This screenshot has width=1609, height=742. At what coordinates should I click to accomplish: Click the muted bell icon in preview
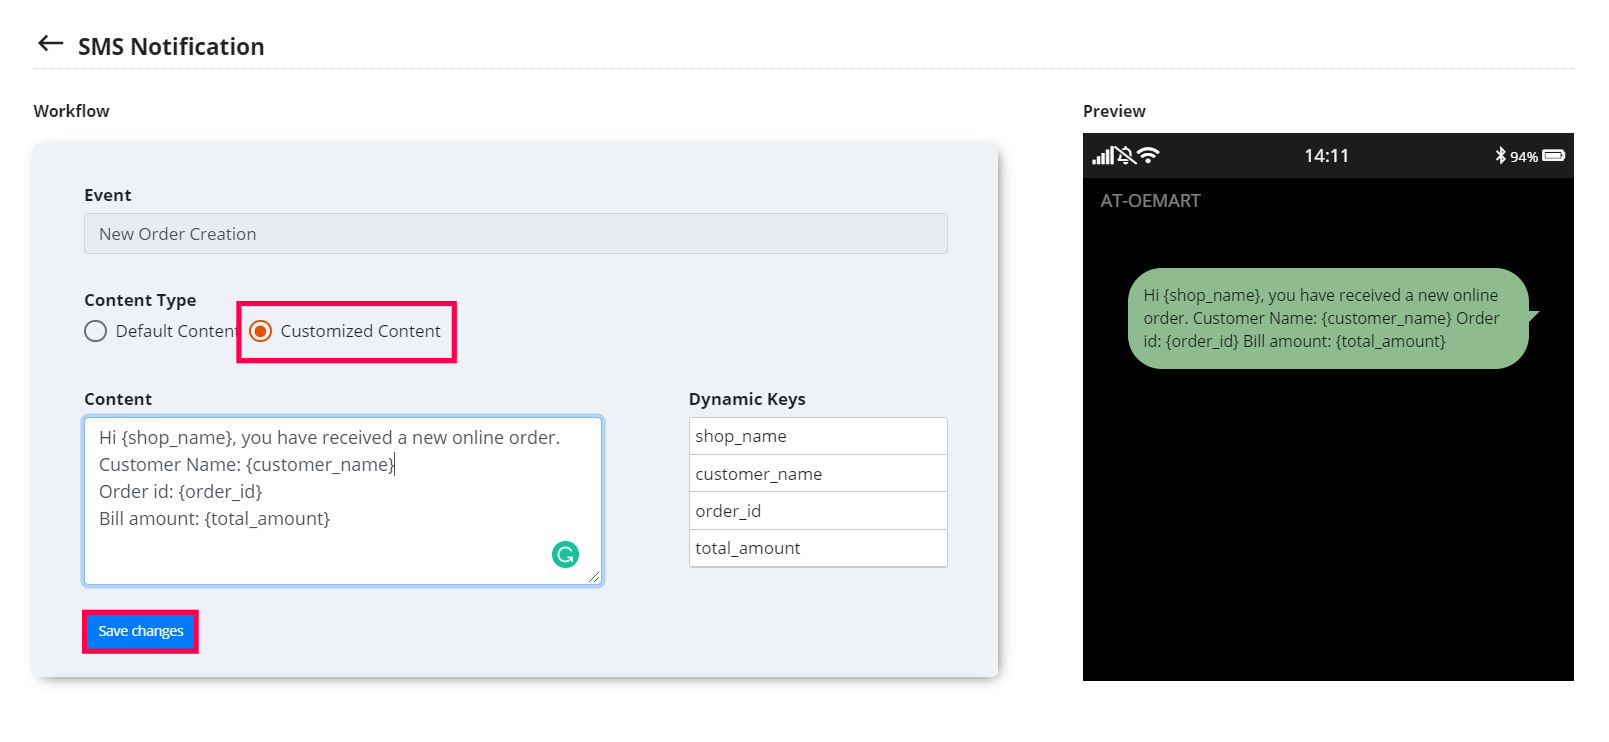[x=1126, y=155]
